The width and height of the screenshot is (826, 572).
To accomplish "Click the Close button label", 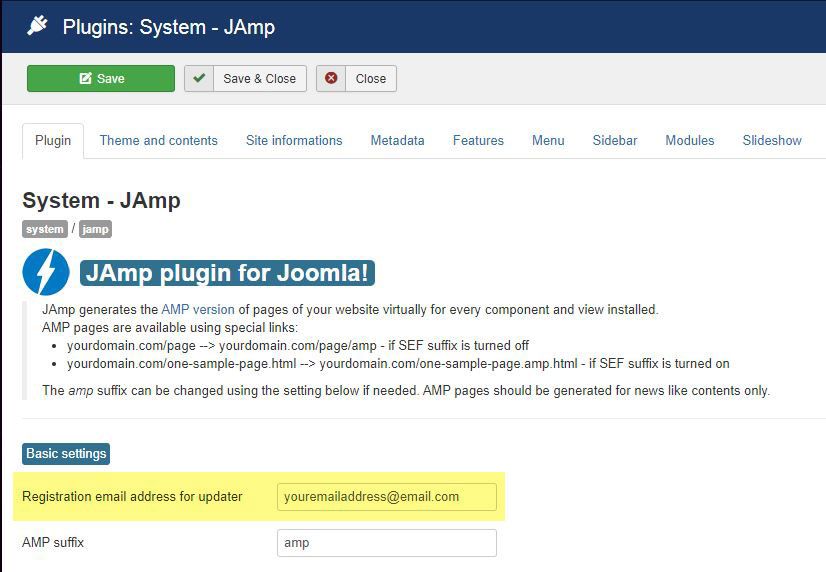I will click(371, 78).
